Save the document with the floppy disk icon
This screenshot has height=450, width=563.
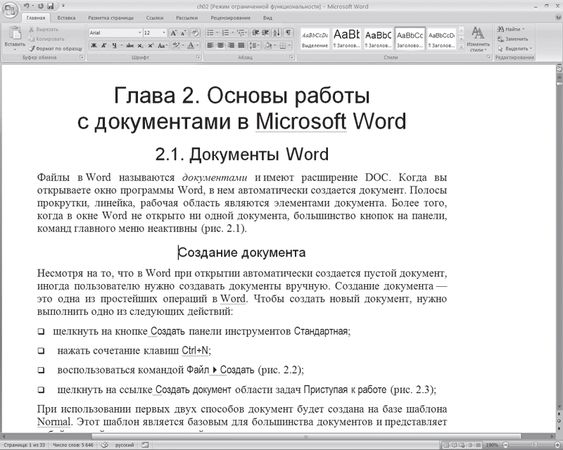[51, 6]
